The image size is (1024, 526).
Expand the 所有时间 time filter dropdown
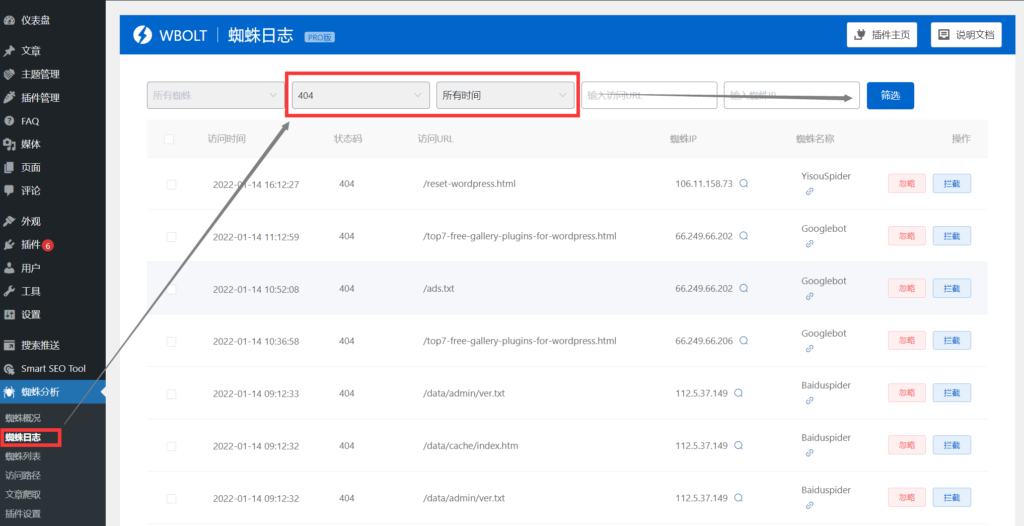coord(505,95)
